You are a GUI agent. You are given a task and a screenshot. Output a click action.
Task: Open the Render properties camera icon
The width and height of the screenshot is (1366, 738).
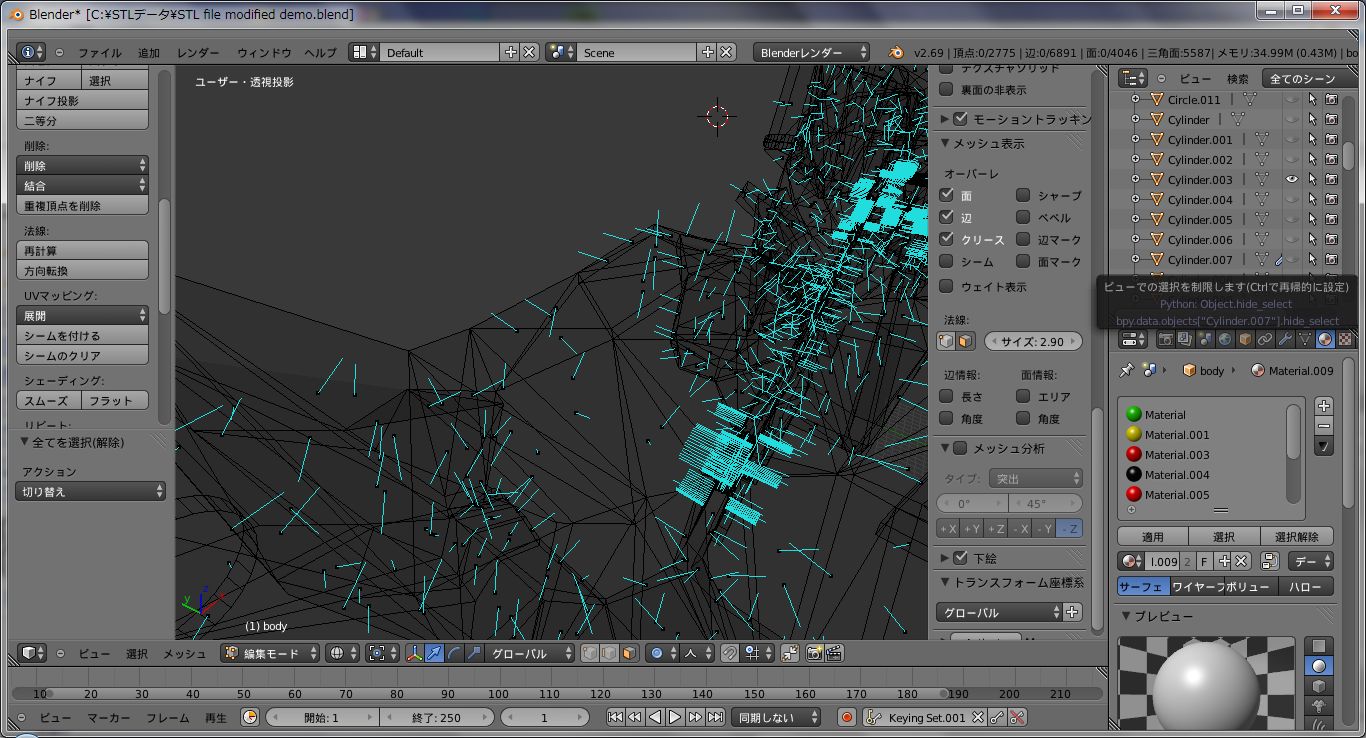(1167, 338)
